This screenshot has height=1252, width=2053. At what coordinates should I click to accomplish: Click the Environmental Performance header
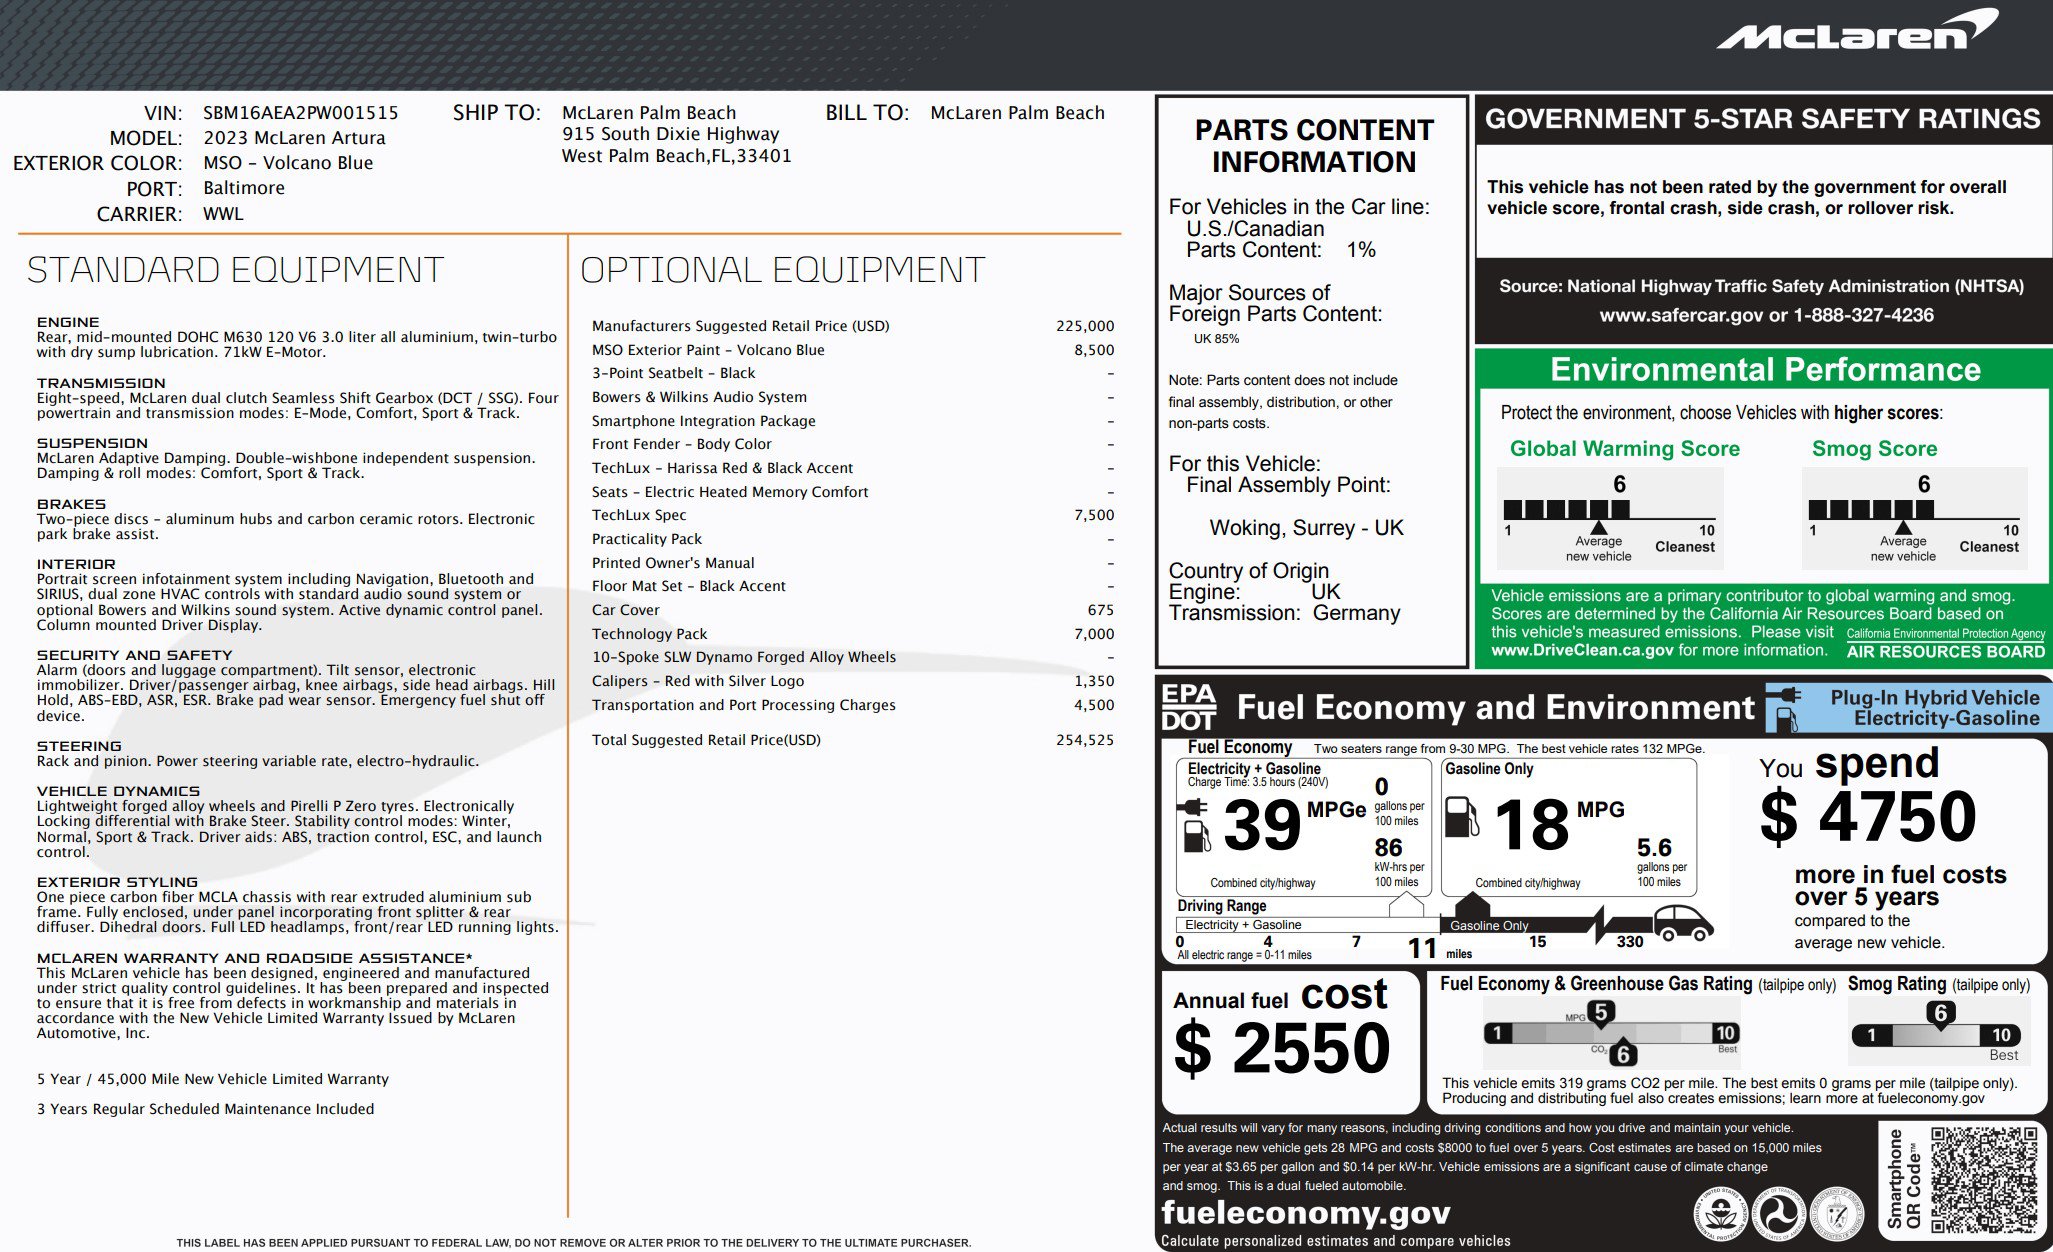point(1765,369)
